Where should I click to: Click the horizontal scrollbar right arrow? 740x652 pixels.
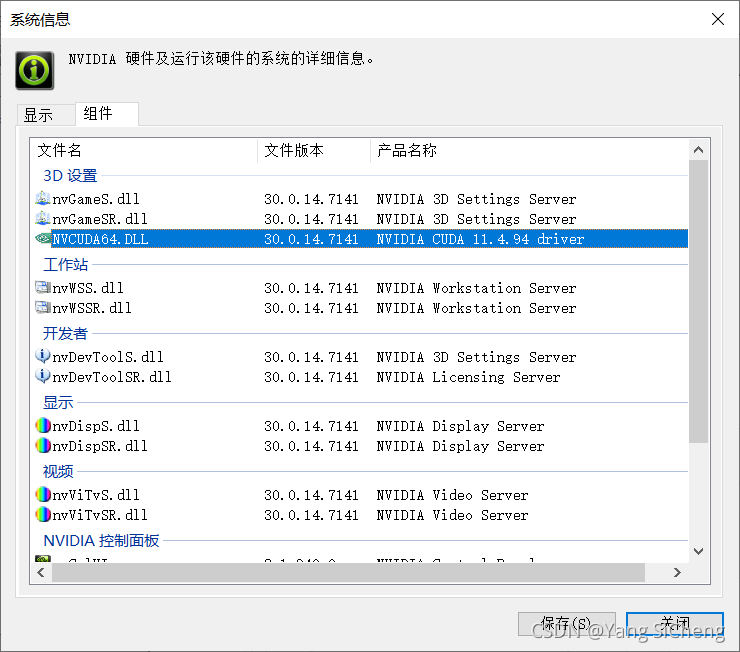[677, 572]
